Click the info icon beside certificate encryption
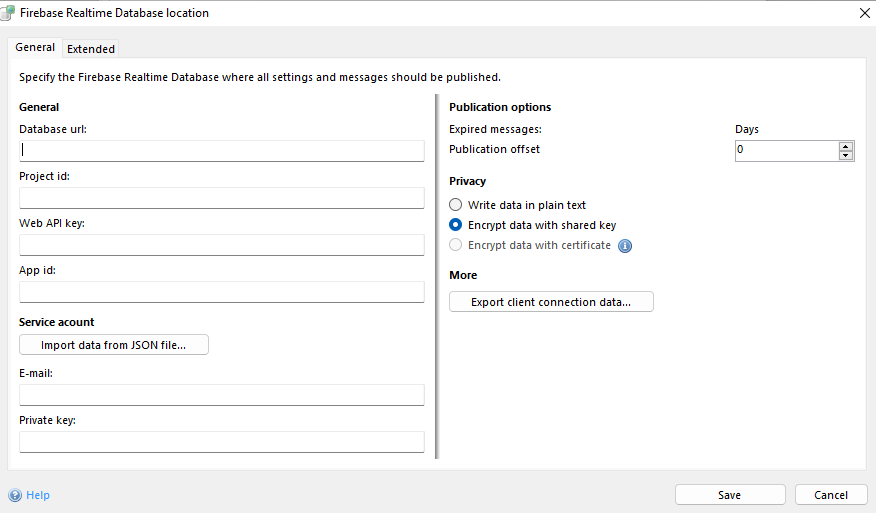This screenshot has width=876, height=513. point(625,246)
